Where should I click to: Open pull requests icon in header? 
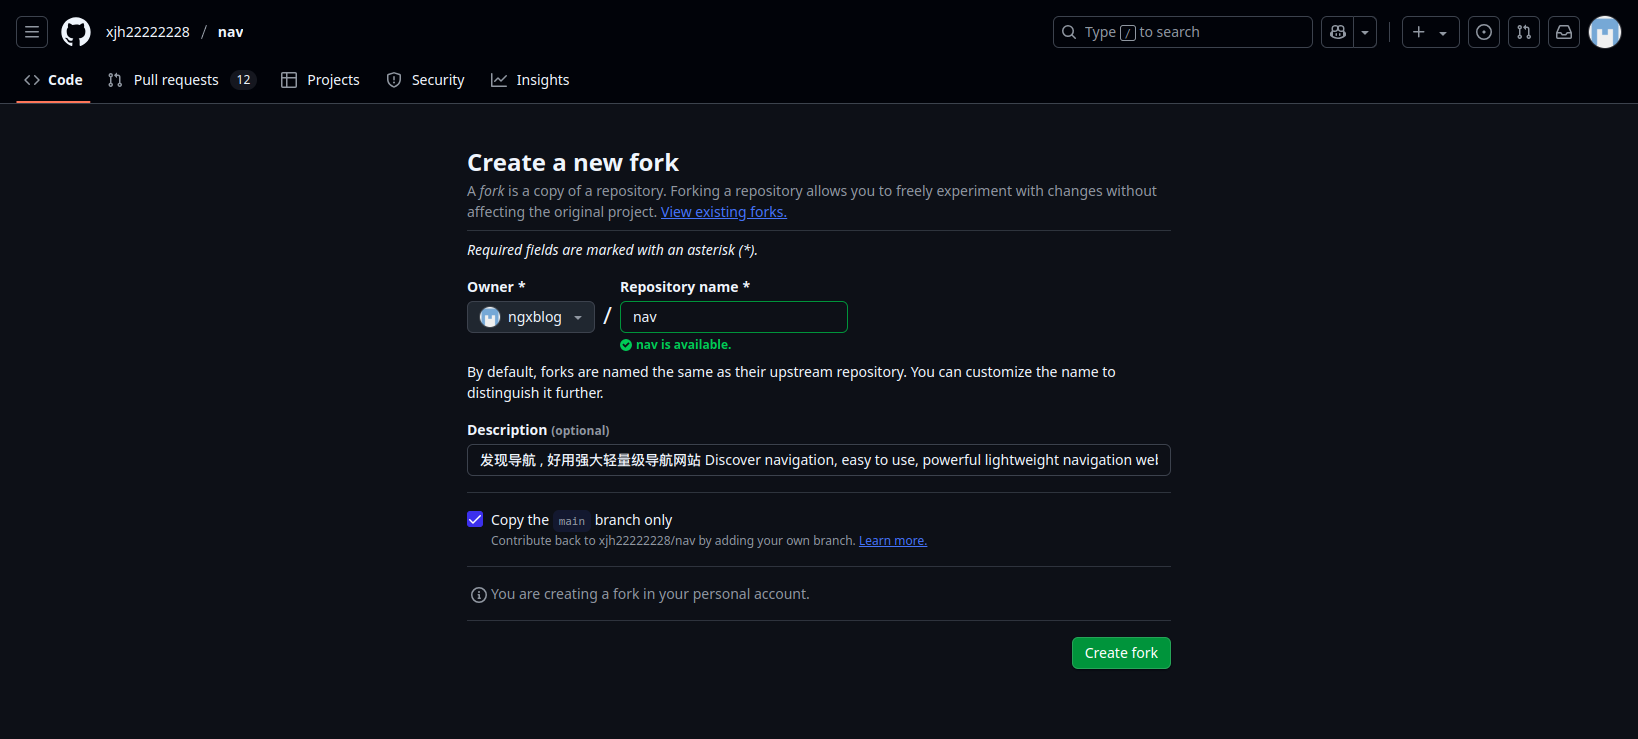(x=1524, y=32)
